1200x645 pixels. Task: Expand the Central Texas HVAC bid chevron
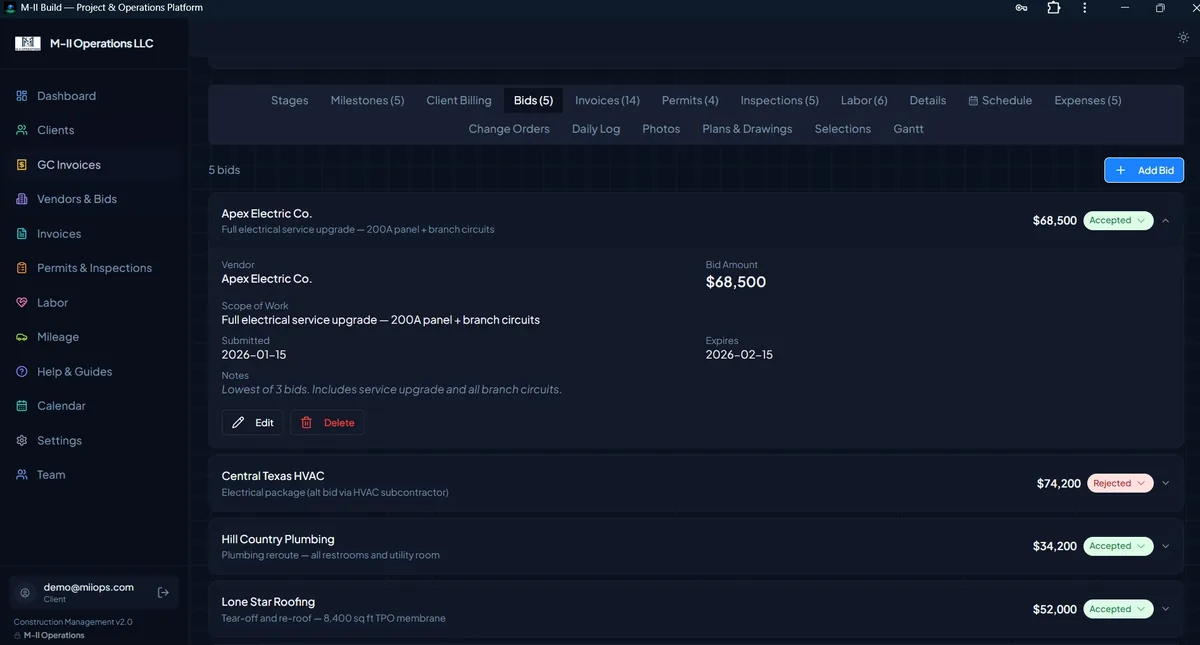pos(1166,483)
